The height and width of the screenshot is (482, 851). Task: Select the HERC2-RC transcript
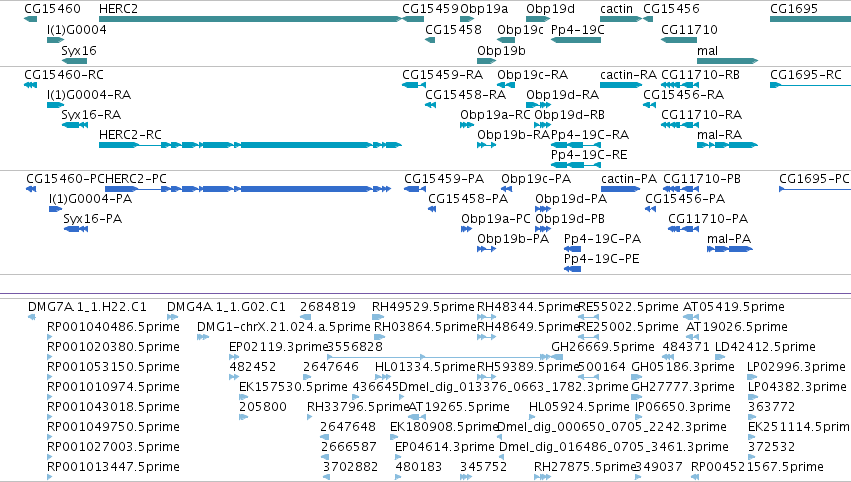click(250, 145)
